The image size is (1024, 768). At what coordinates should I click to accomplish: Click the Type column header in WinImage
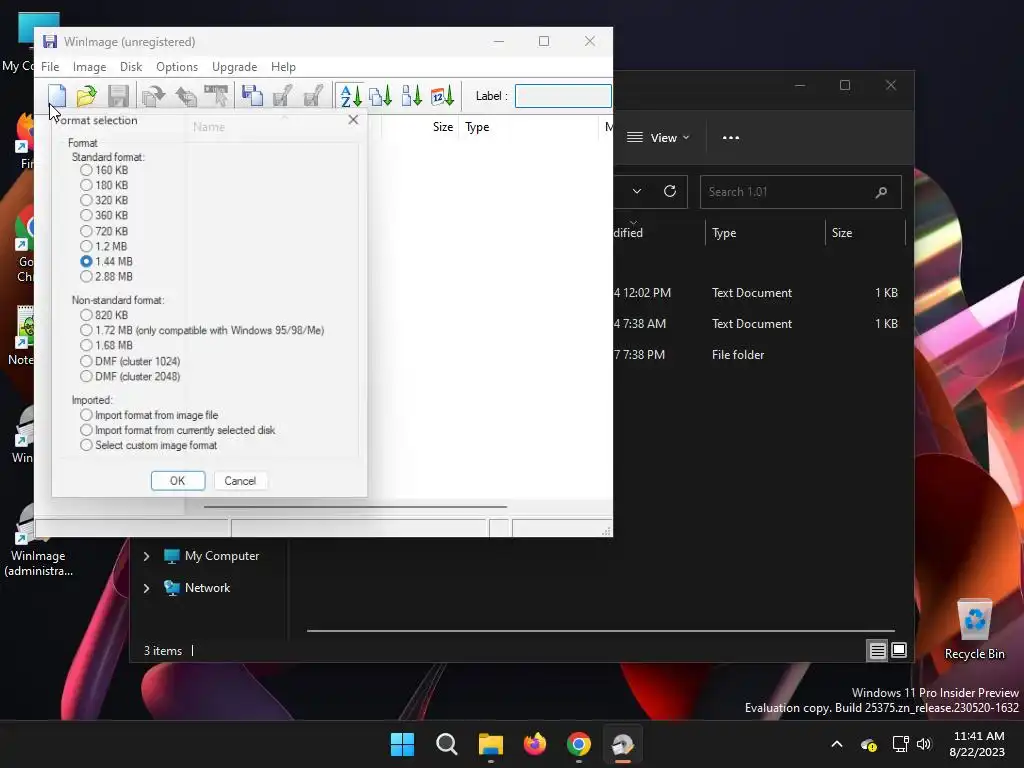pyautogui.click(x=528, y=127)
